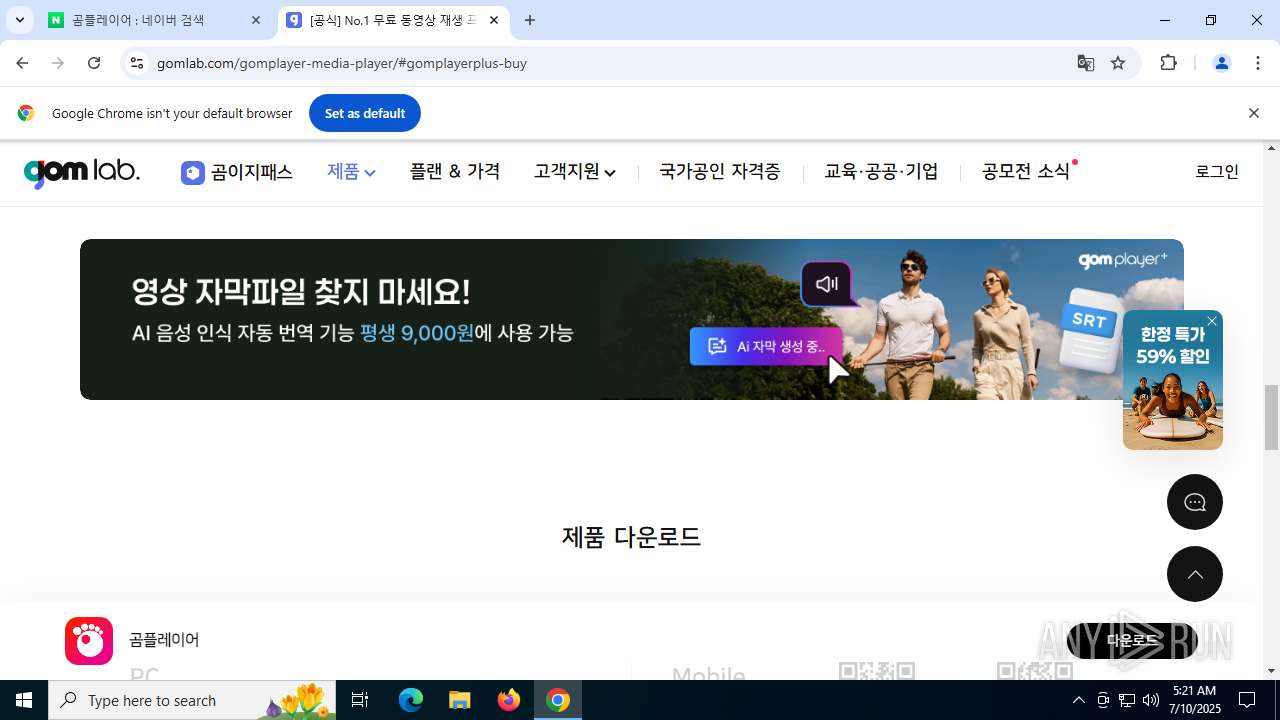Open Task View on taskbar
Screen dimensions: 1280x720
pos(360,700)
